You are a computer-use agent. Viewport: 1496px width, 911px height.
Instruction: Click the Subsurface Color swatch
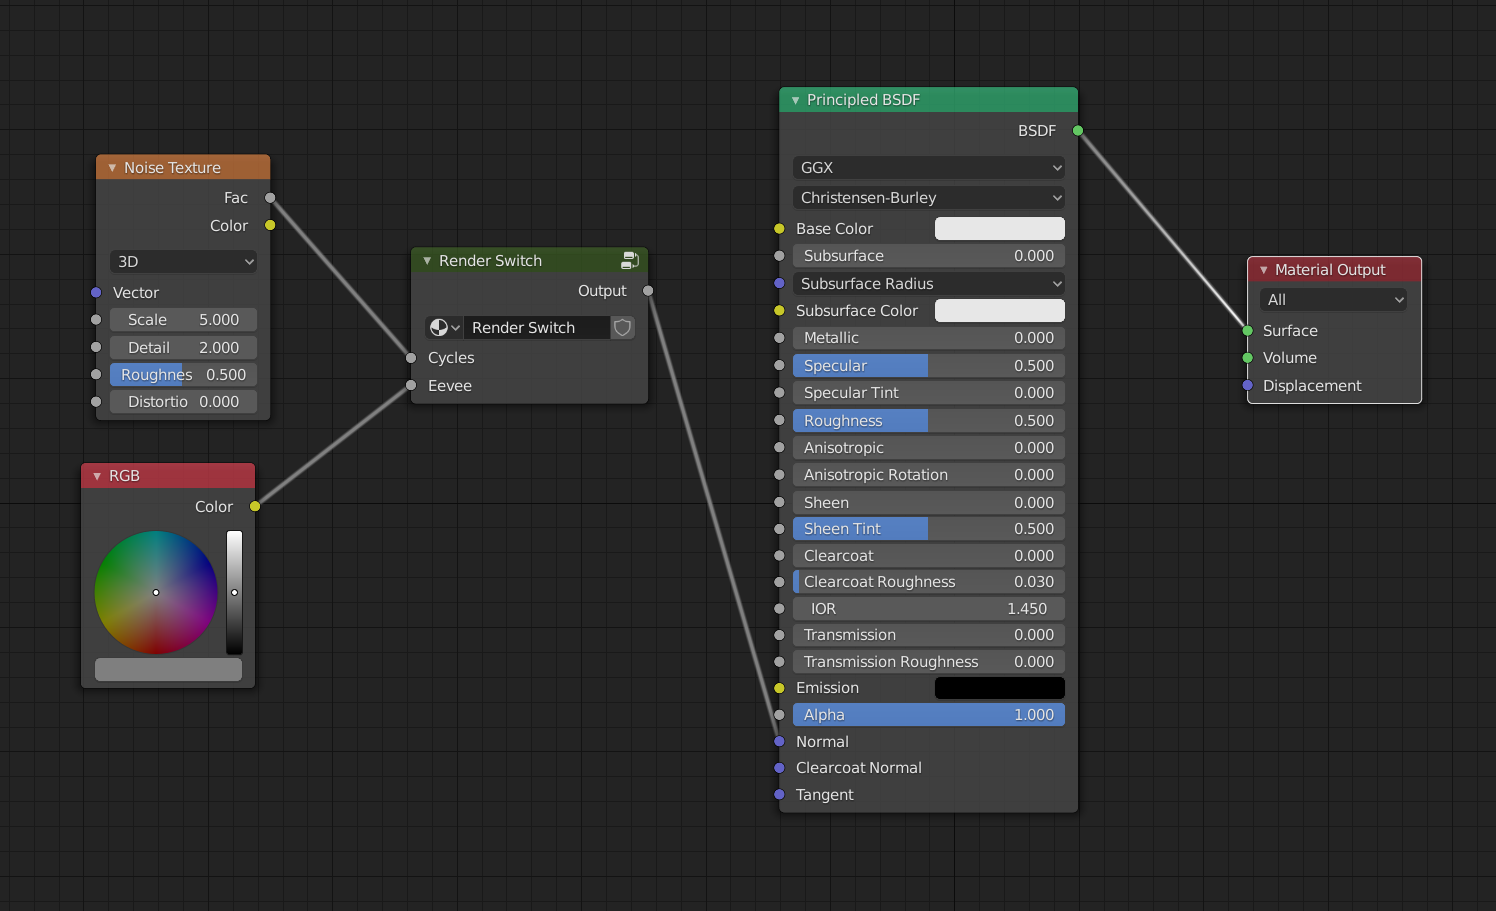pyautogui.click(x=1000, y=311)
